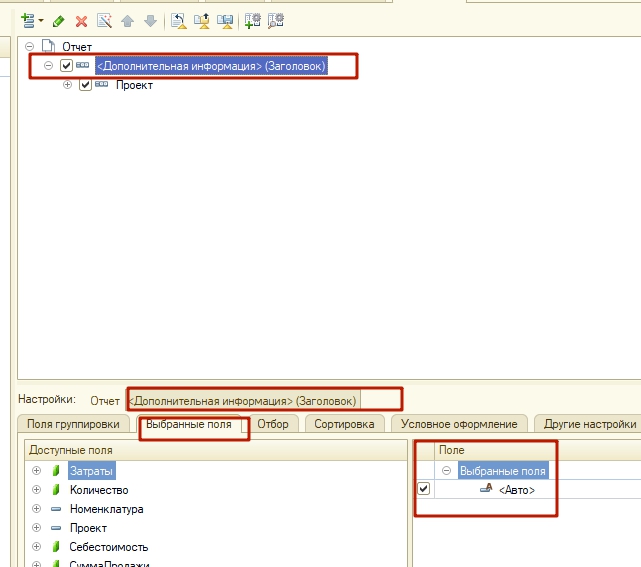Image resolution: width=641 pixels, height=567 pixels.
Task: Click the move down arrow icon
Action: (150, 20)
